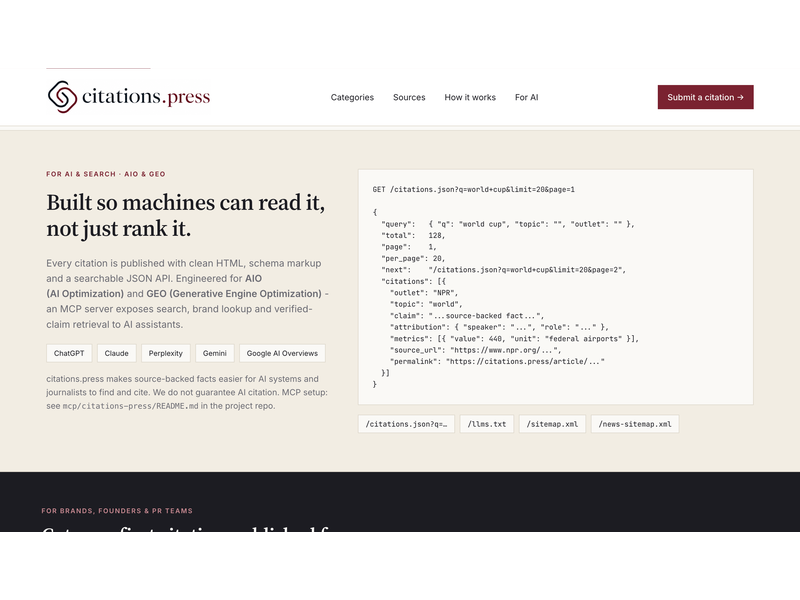Open the citations.press home wordmark
Image resolution: width=800 pixels, height=600 pixels.
pyautogui.click(x=146, y=96)
